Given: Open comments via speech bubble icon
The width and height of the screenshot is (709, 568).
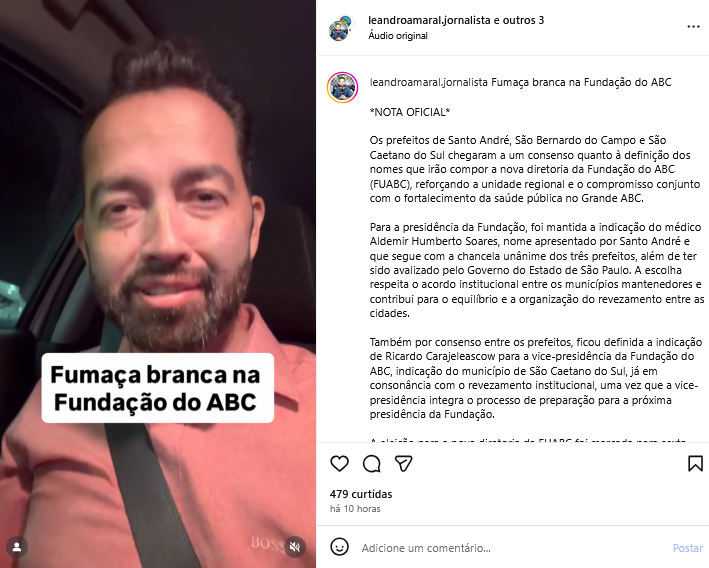Looking at the screenshot, I should tap(372, 464).
